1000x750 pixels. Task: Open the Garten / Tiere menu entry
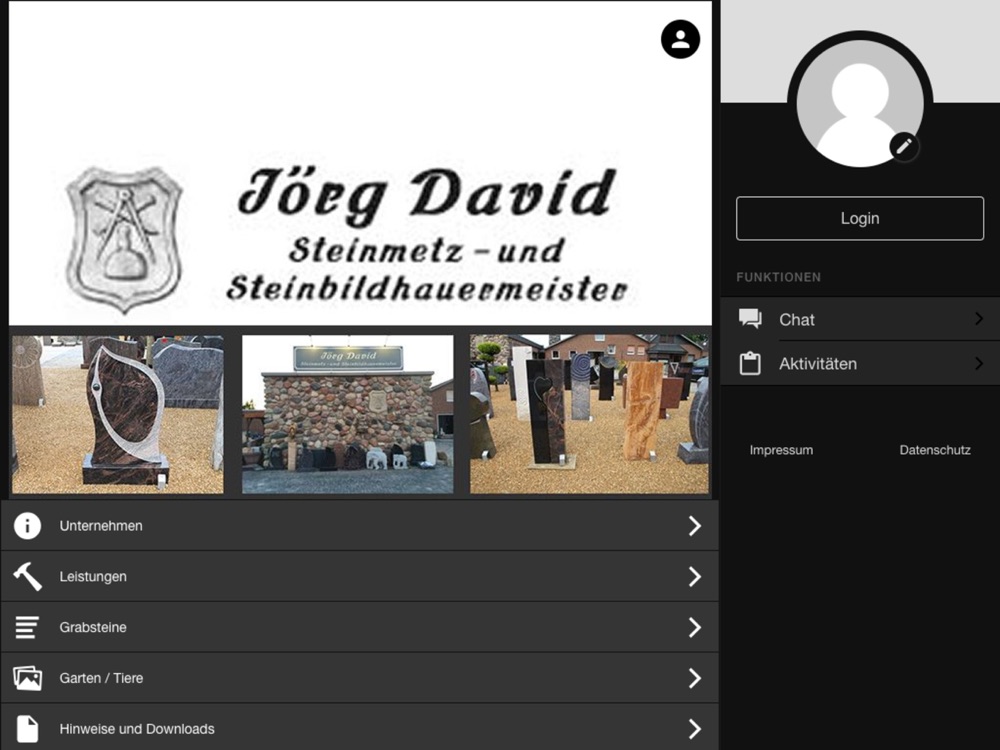click(360, 678)
